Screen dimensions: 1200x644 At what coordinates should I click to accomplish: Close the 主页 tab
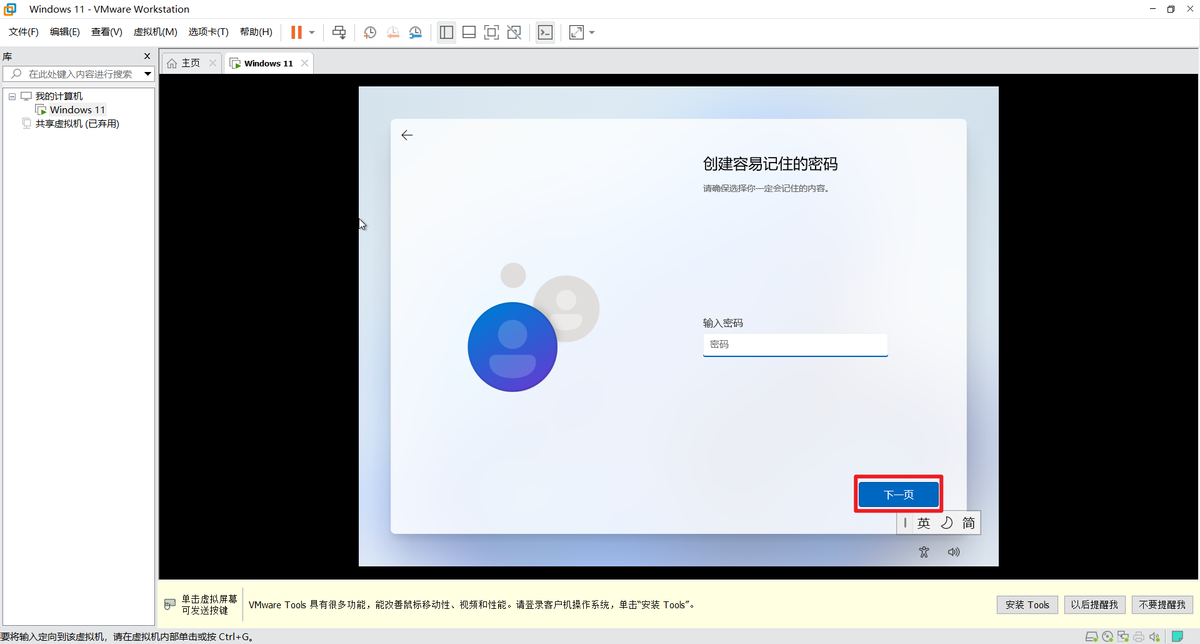(212, 63)
